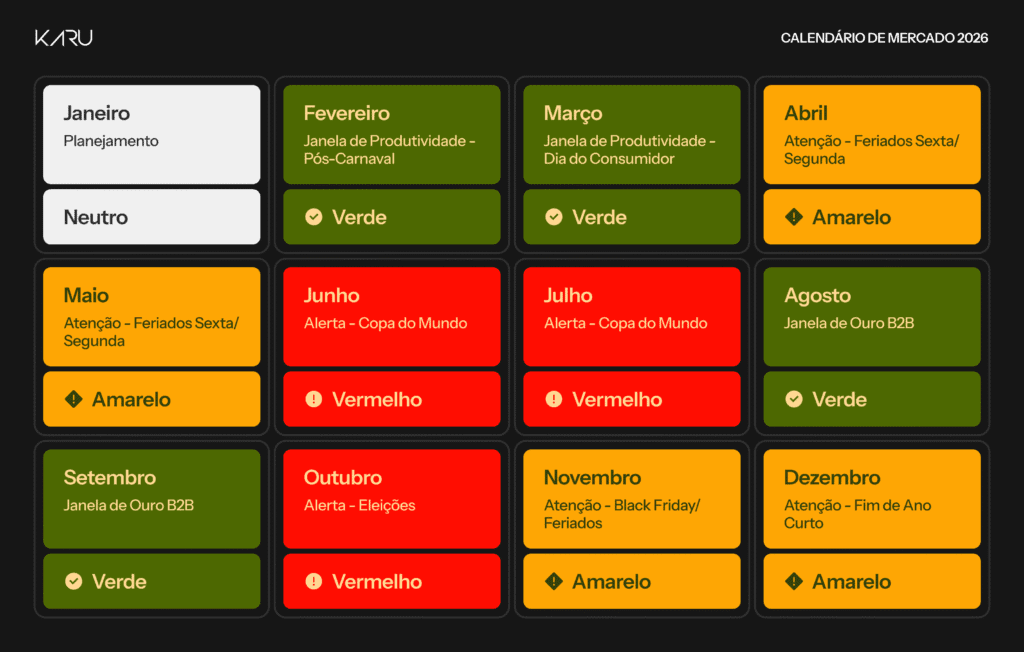This screenshot has width=1024, height=652.
Task: Select the Agosto Janela de Ouro card
Action: click(x=872, y=316)
